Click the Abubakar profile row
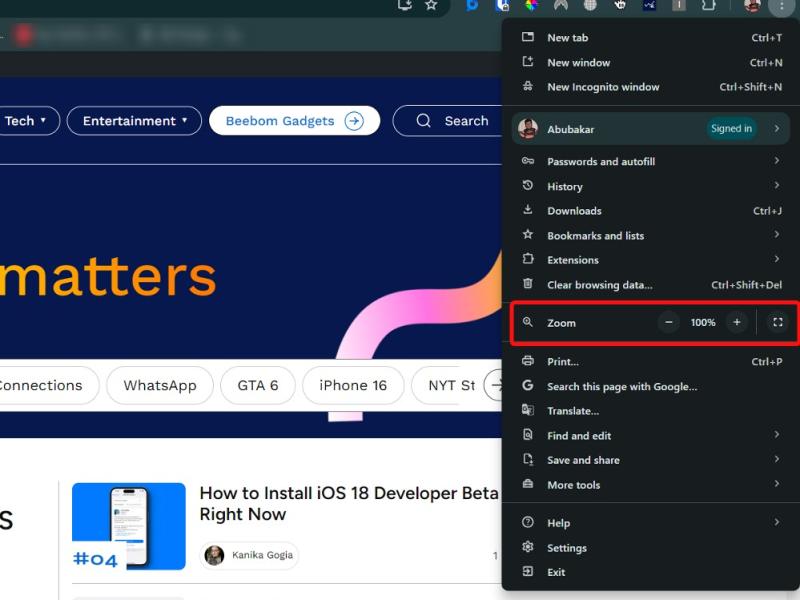Image resolution: width=800 pixels, height=600 pixels. [x=650, y=129]
